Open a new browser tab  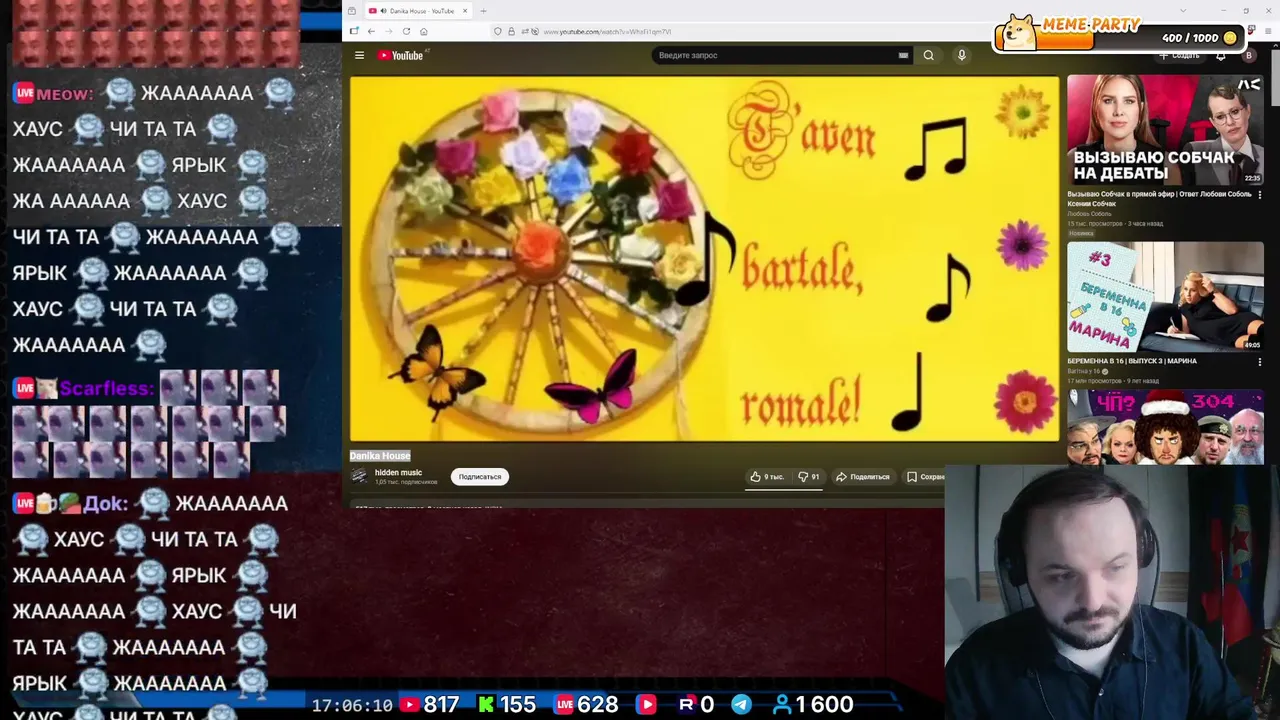pos(483,11)
